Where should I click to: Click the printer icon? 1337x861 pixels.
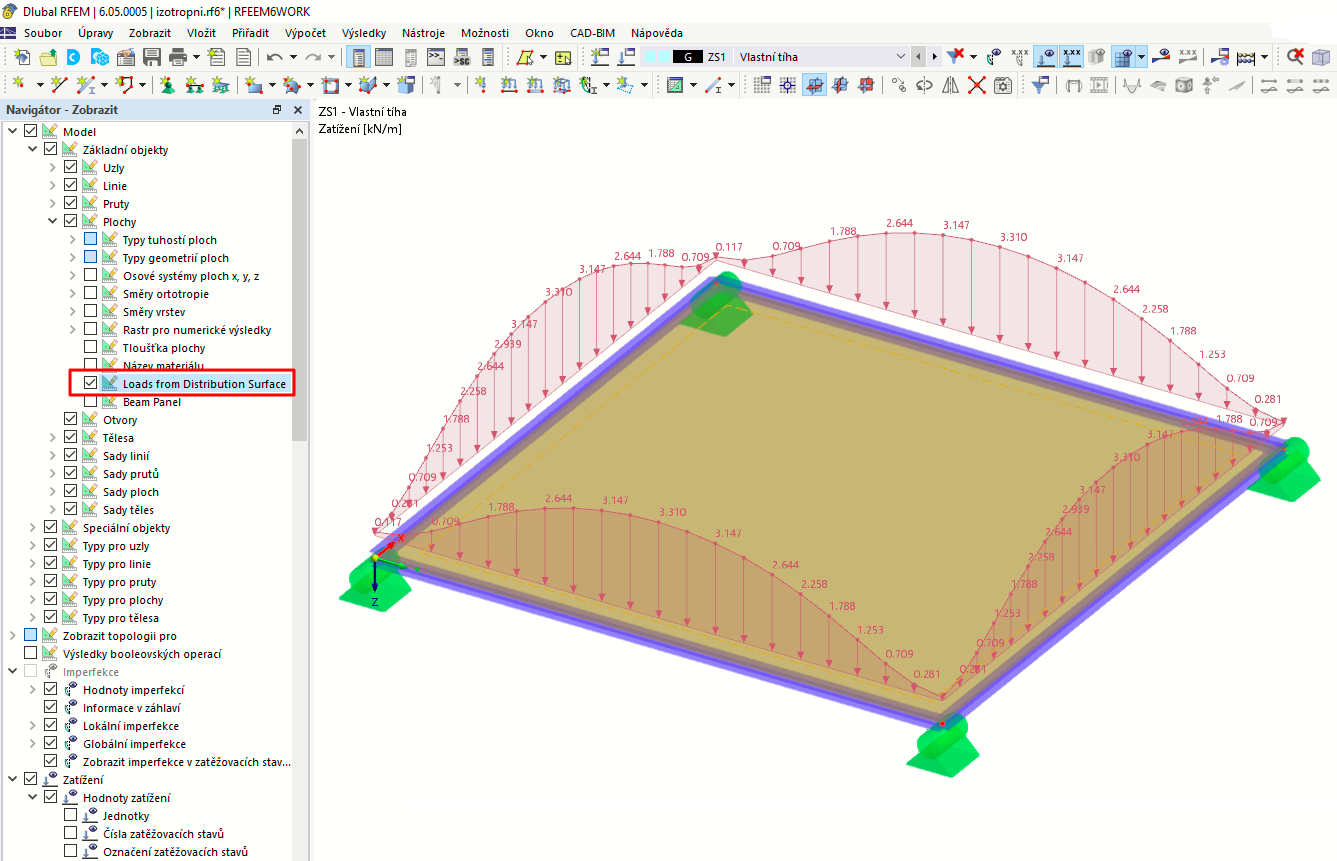point(178,57)
